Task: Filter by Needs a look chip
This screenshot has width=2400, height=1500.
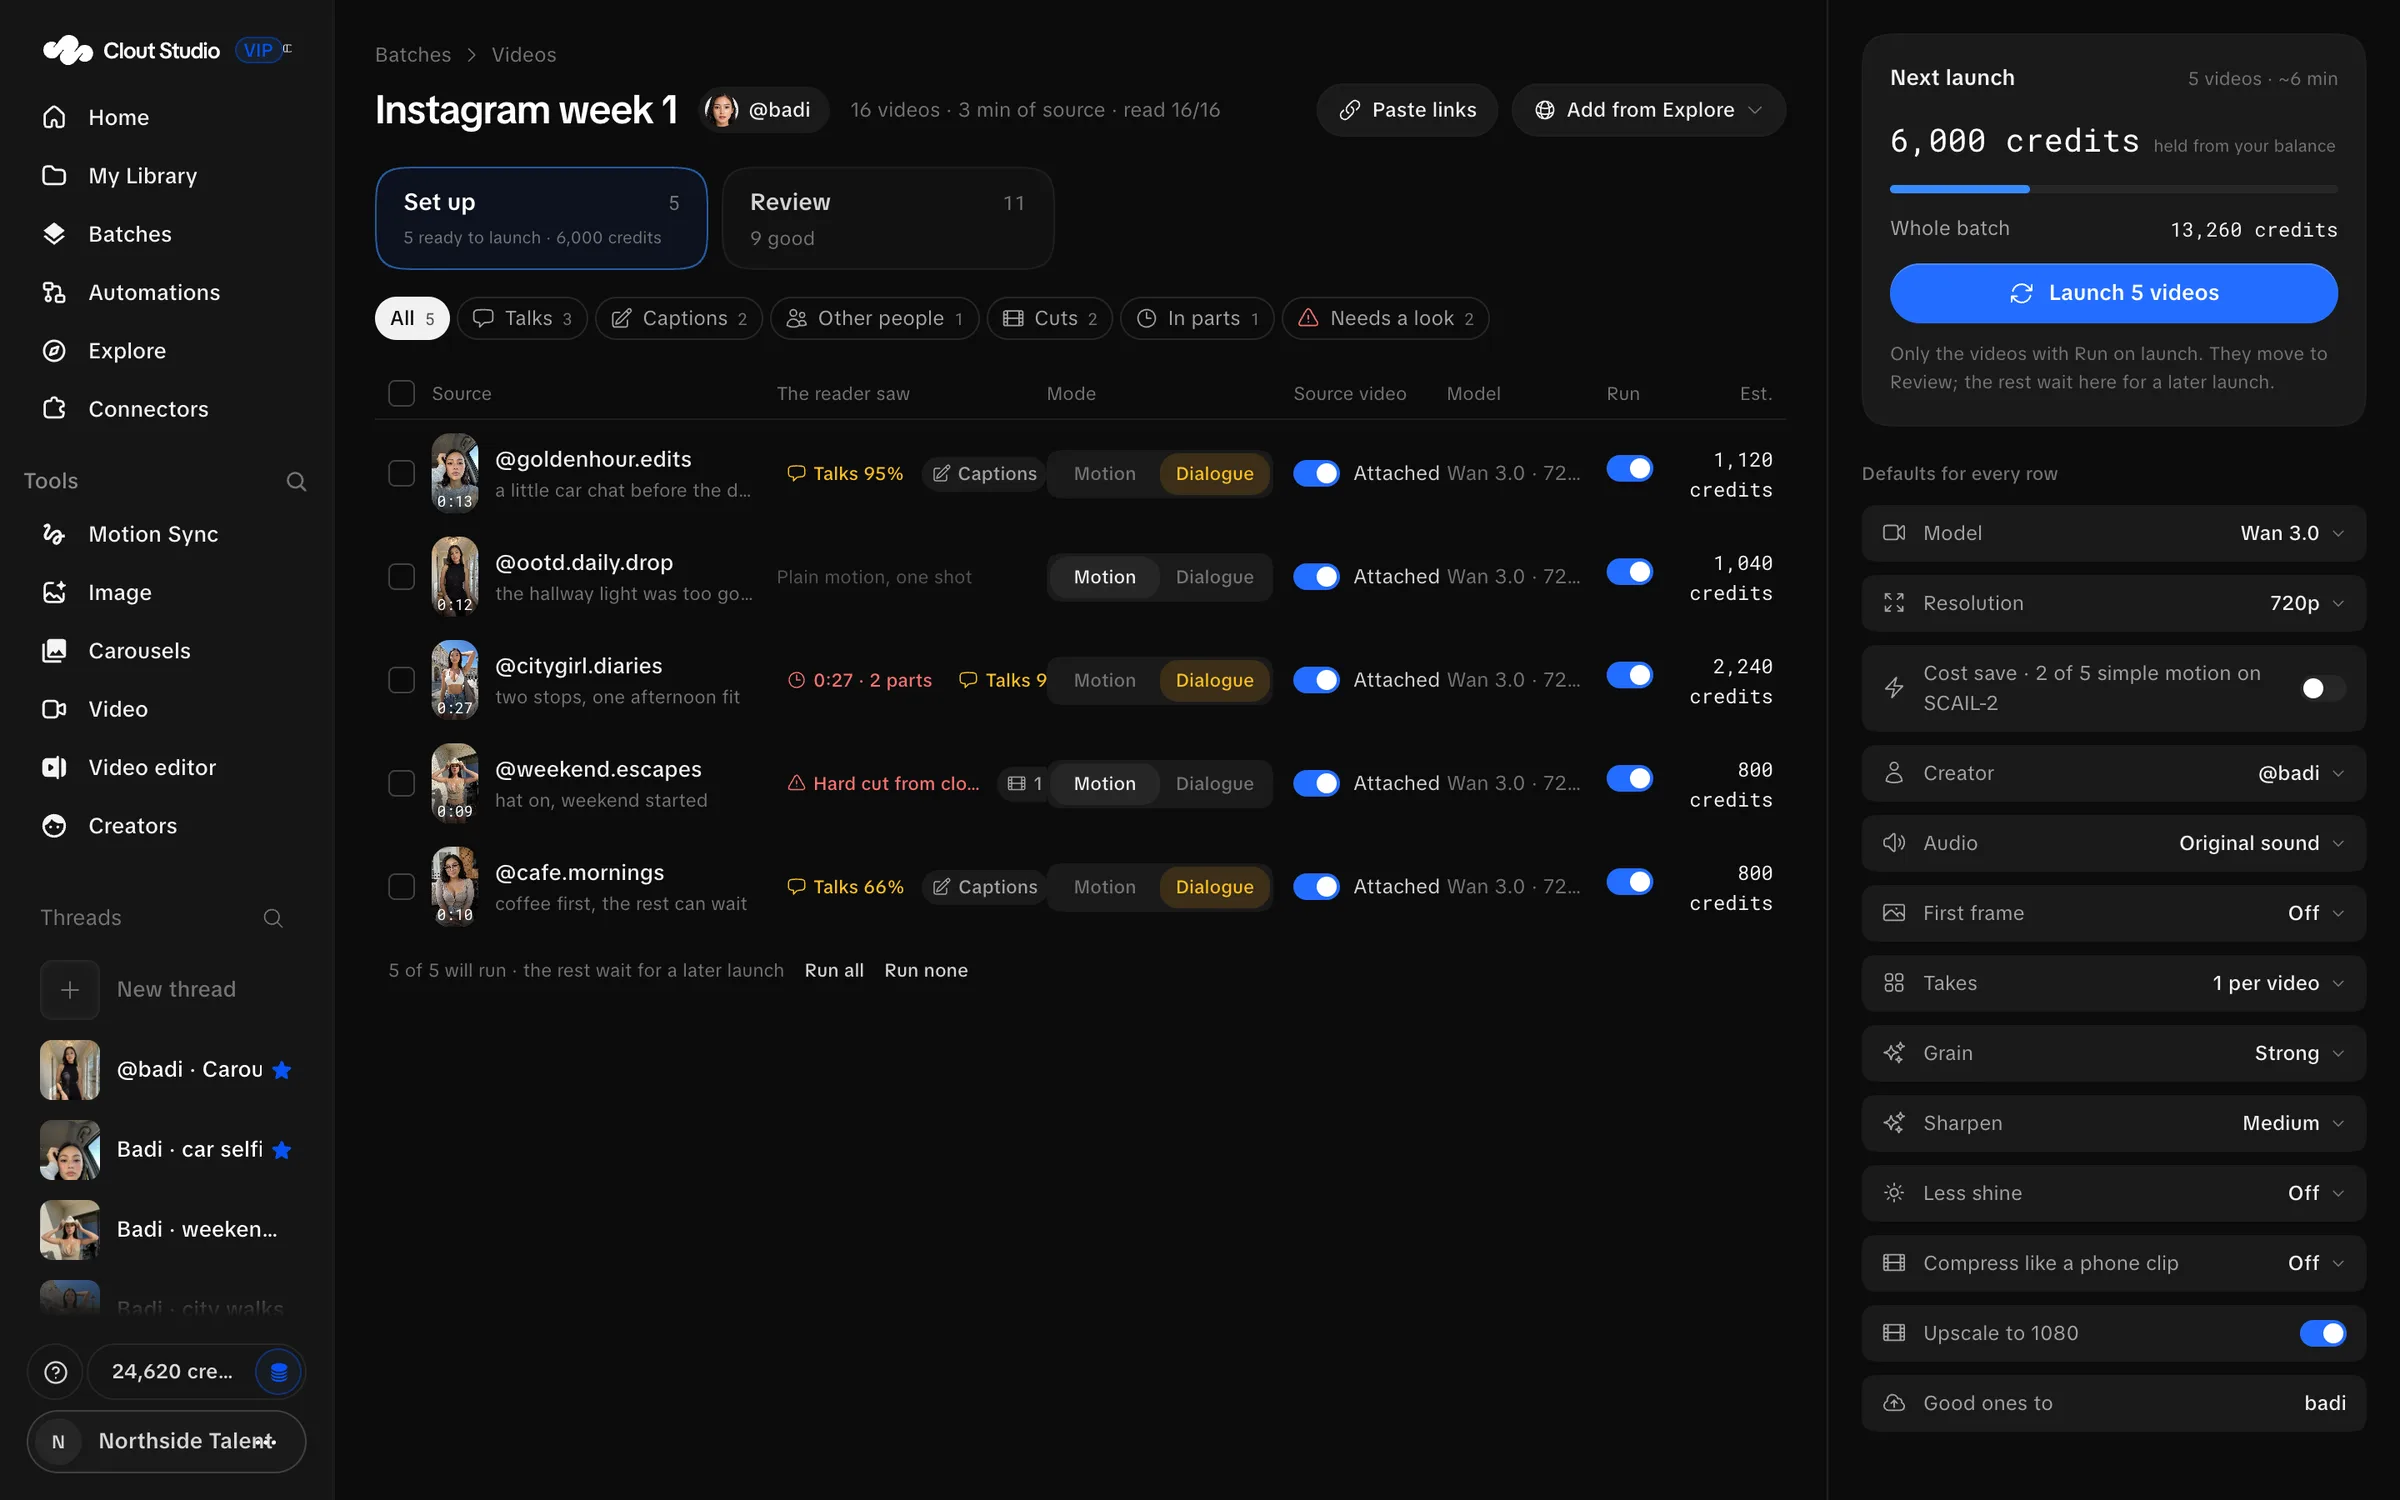Action: pos(1385,318)
